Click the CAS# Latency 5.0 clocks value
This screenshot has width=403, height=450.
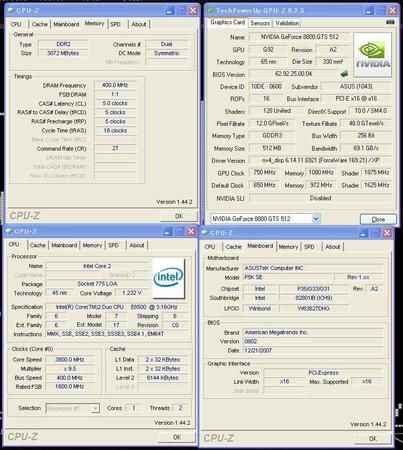[115, 104]
